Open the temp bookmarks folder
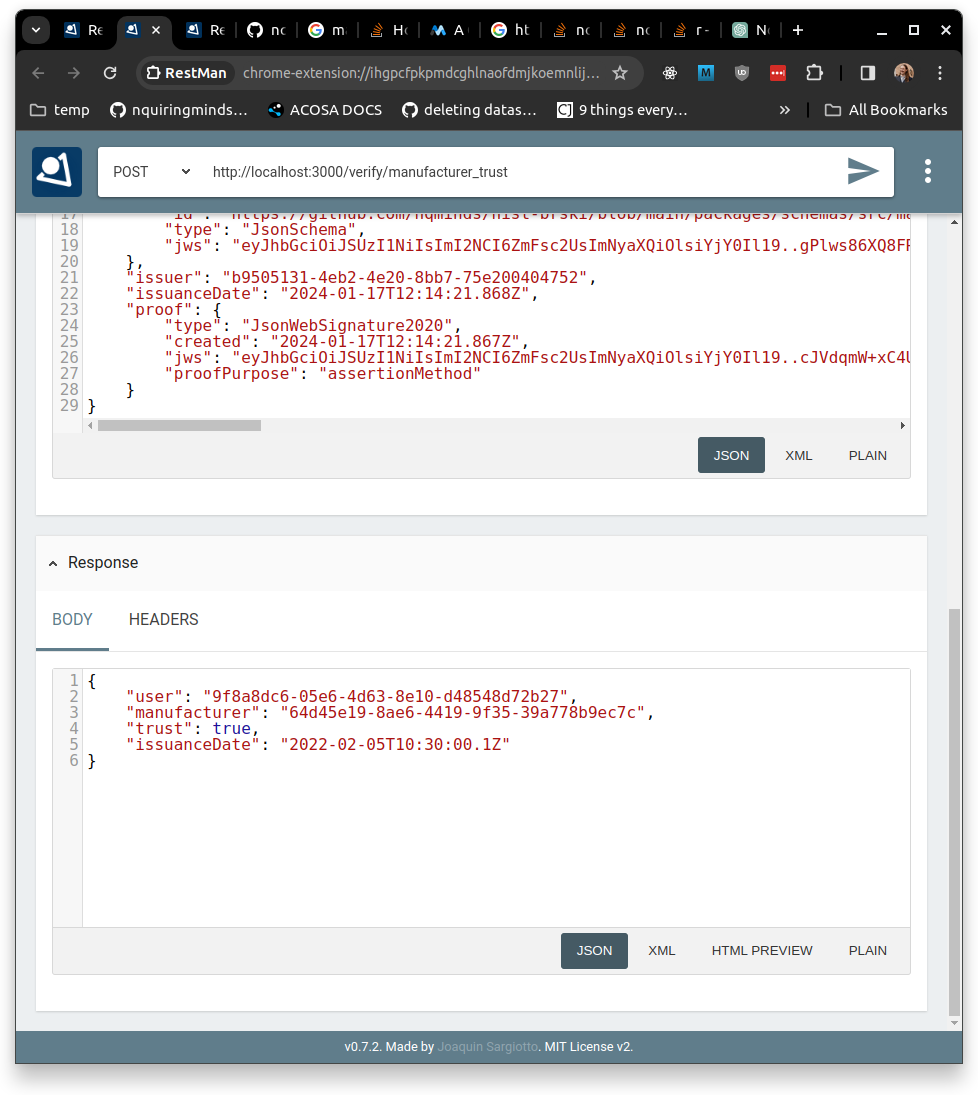Viewport: 978px width, 1095px height. 60,110
